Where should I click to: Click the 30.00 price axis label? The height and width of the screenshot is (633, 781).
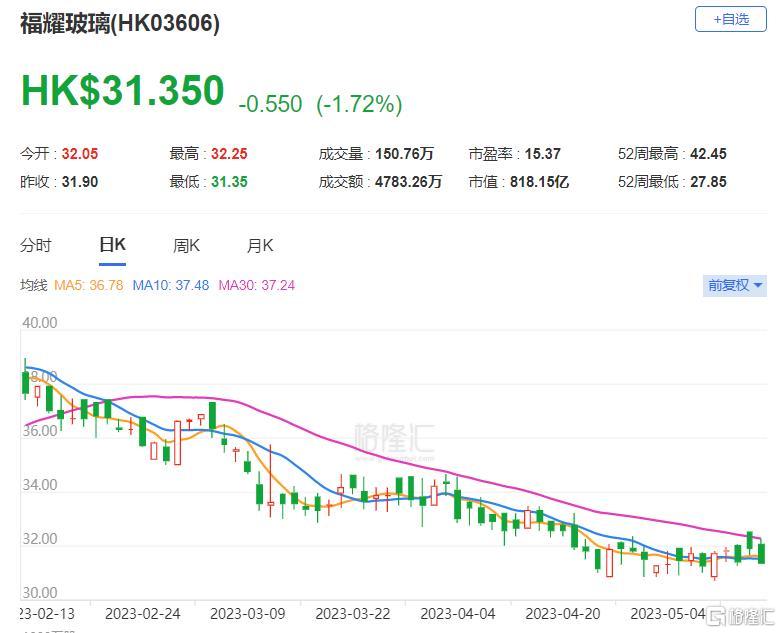click(40, 593)
